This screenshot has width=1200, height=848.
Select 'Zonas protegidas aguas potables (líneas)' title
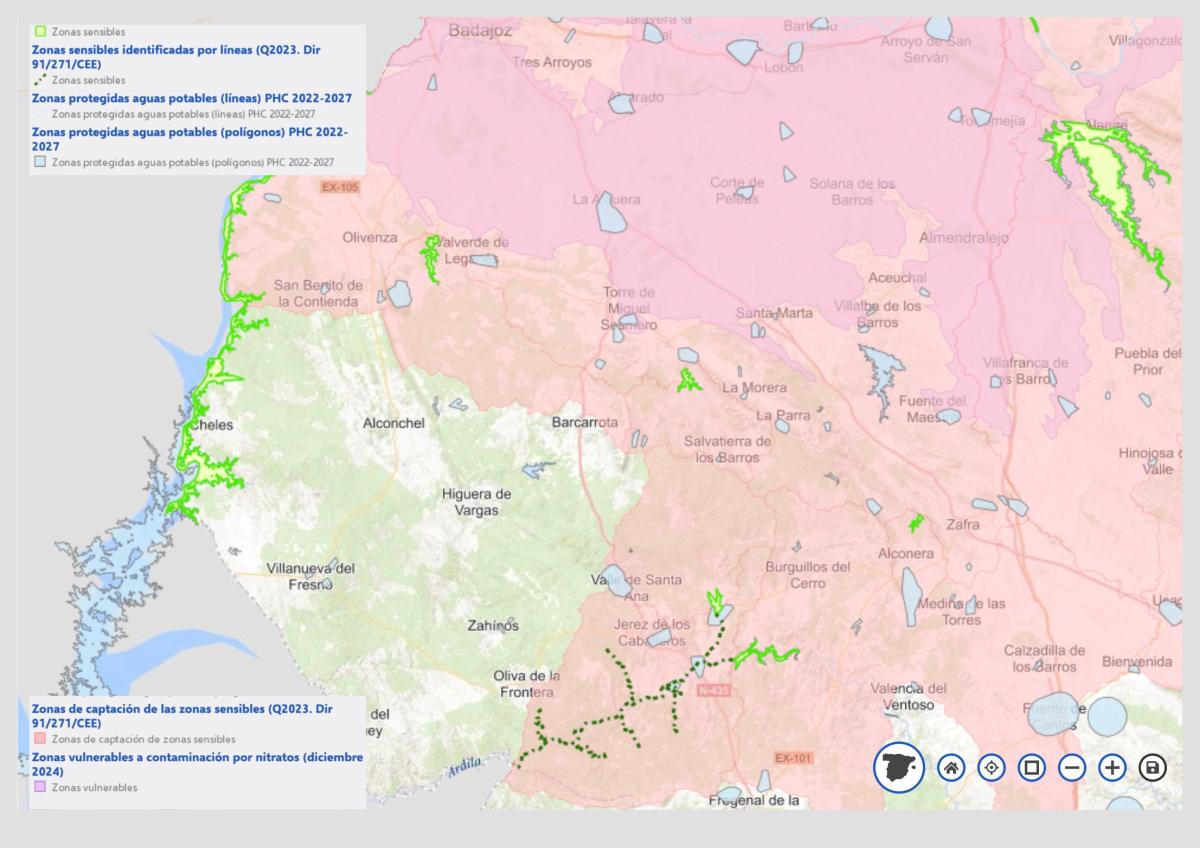point(191,98)
